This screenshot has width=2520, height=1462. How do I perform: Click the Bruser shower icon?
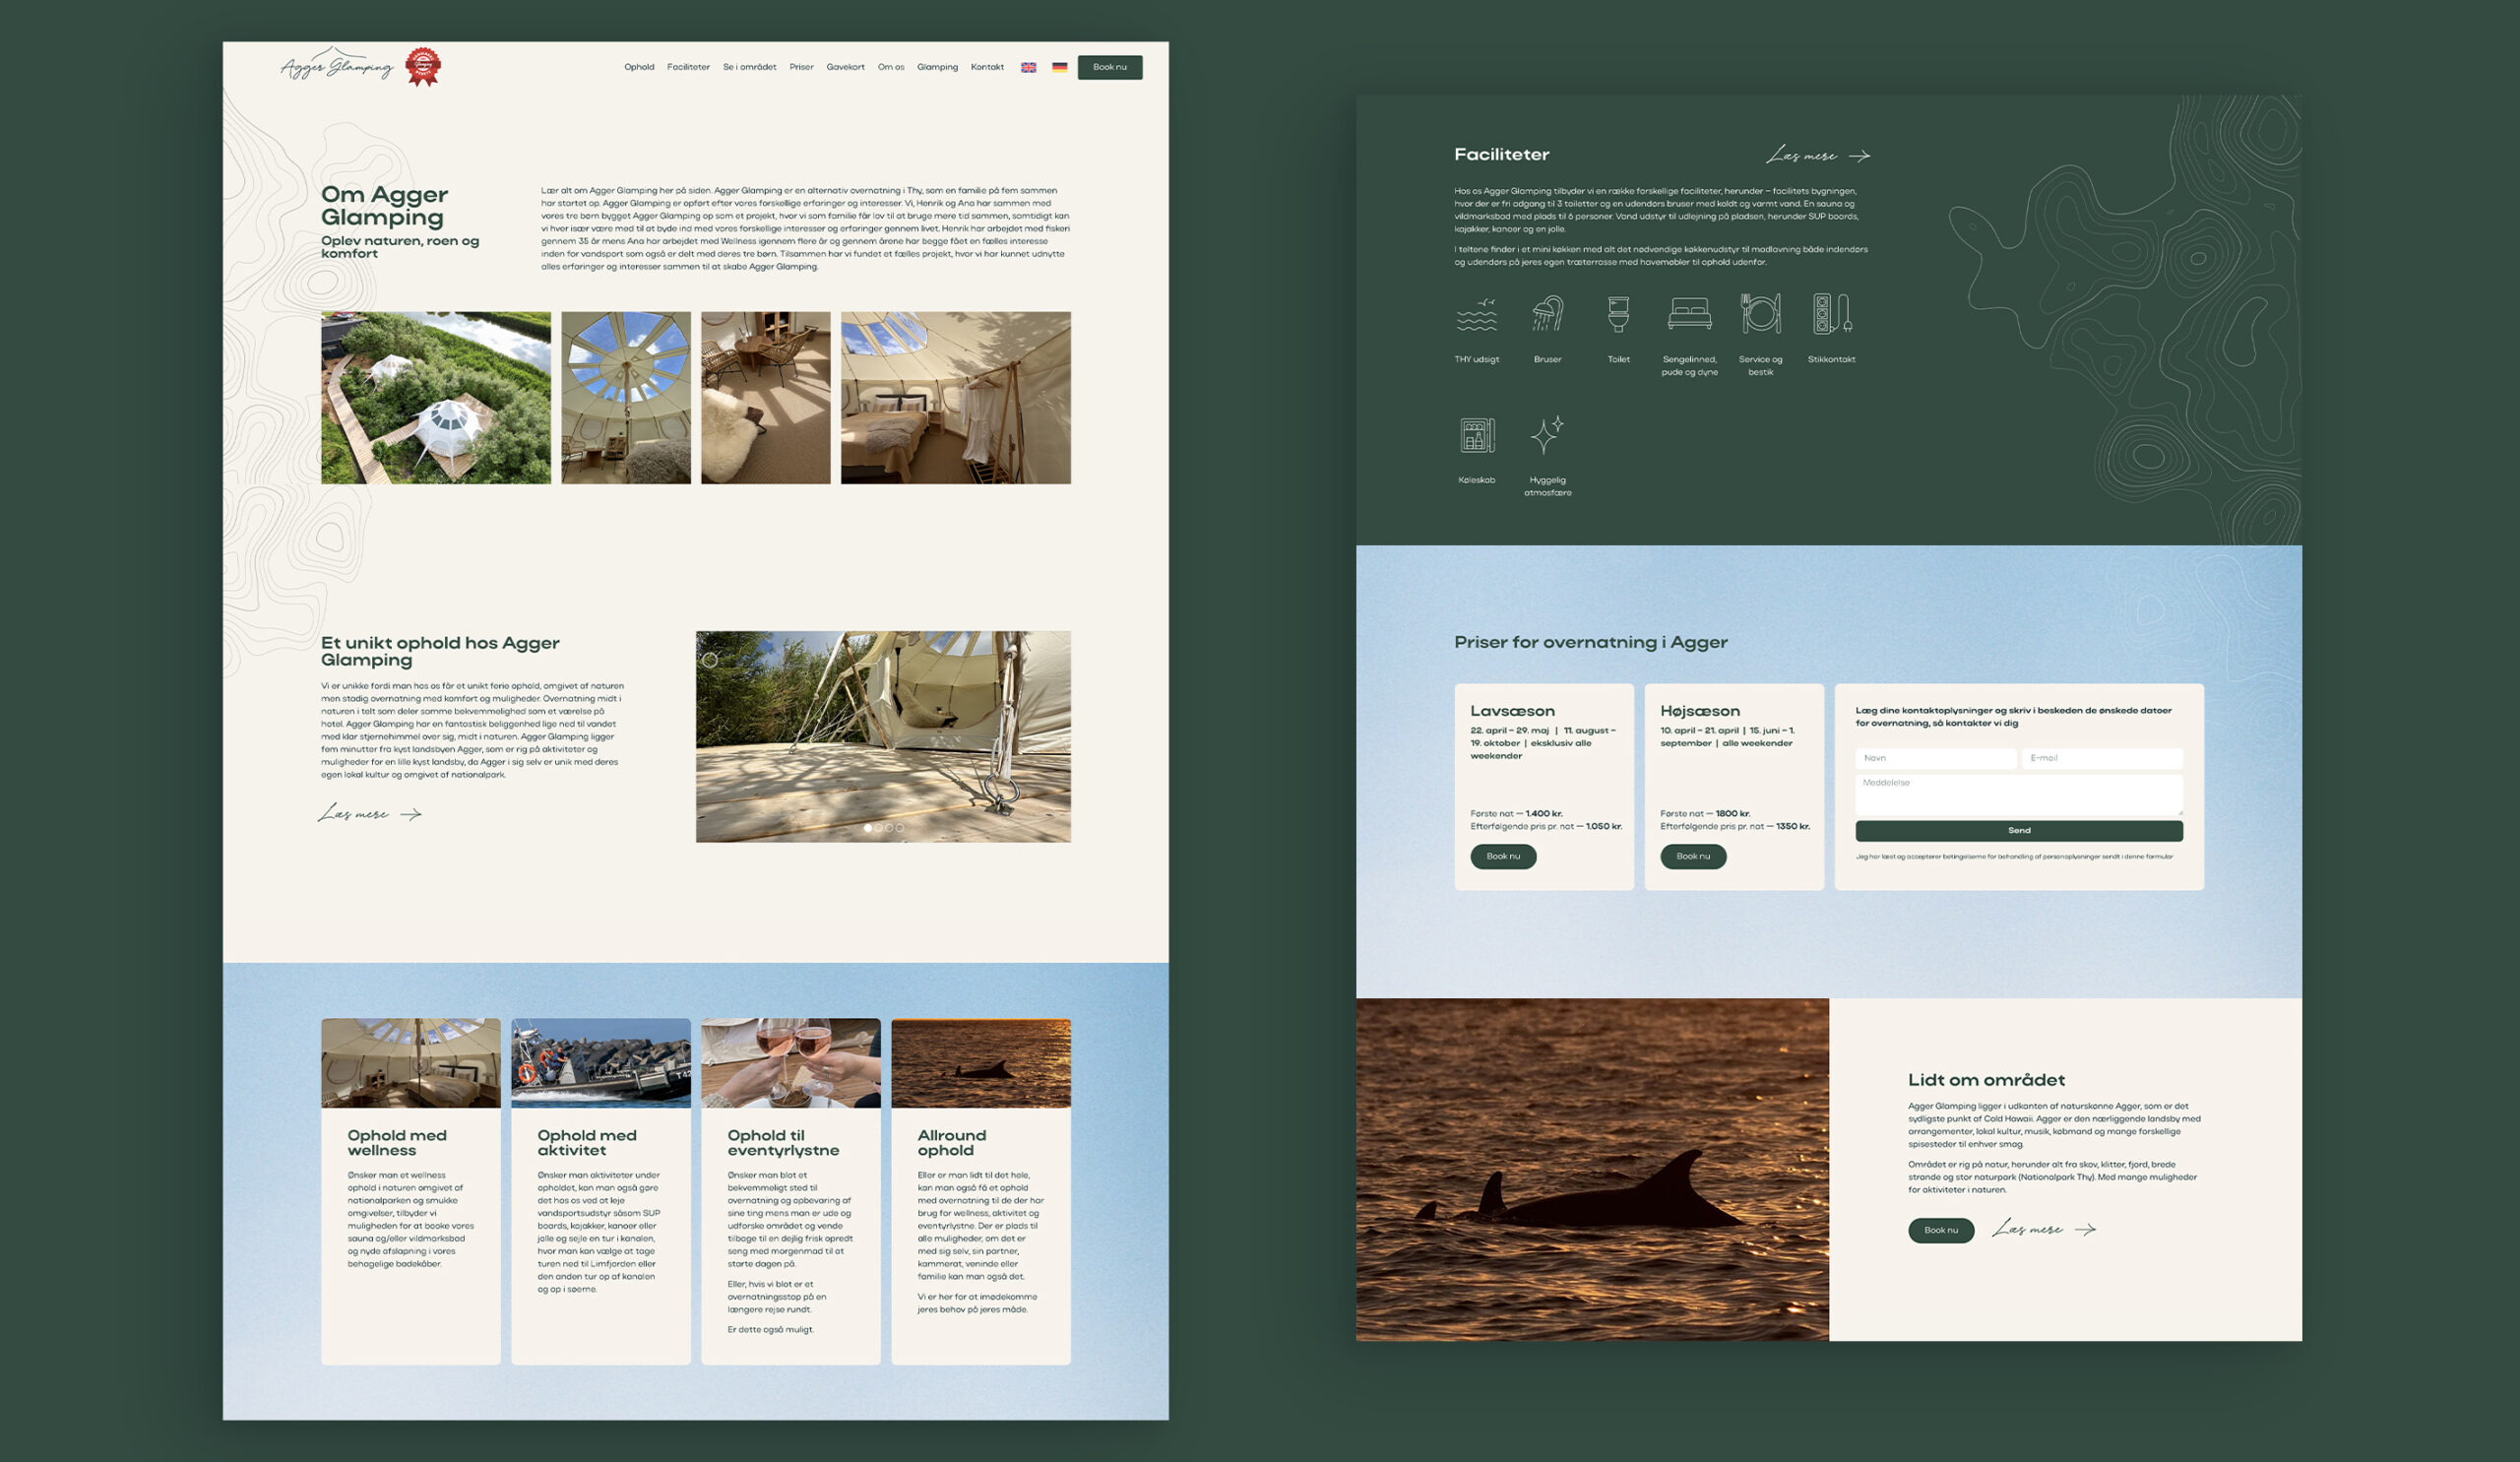tap(1547, 314)
